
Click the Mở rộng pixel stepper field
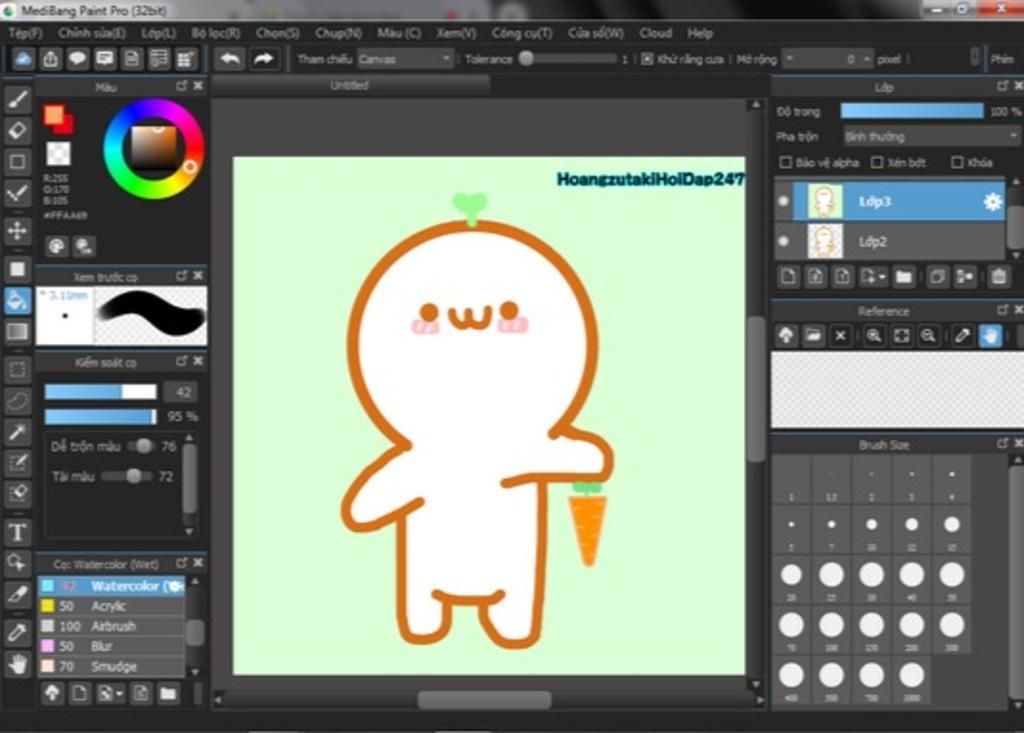tap(827, 59)
